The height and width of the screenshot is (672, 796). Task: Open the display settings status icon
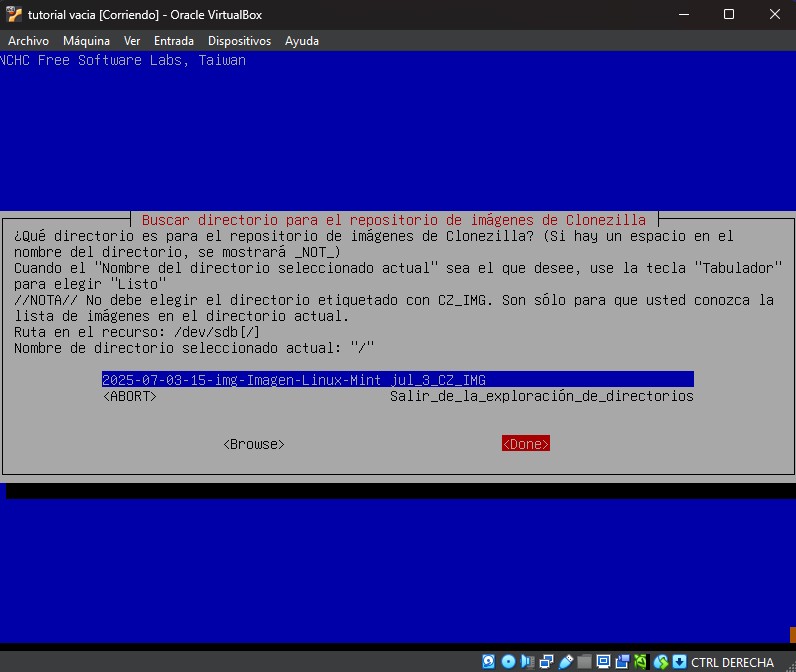pyautogui.click(x=603, y=661)
